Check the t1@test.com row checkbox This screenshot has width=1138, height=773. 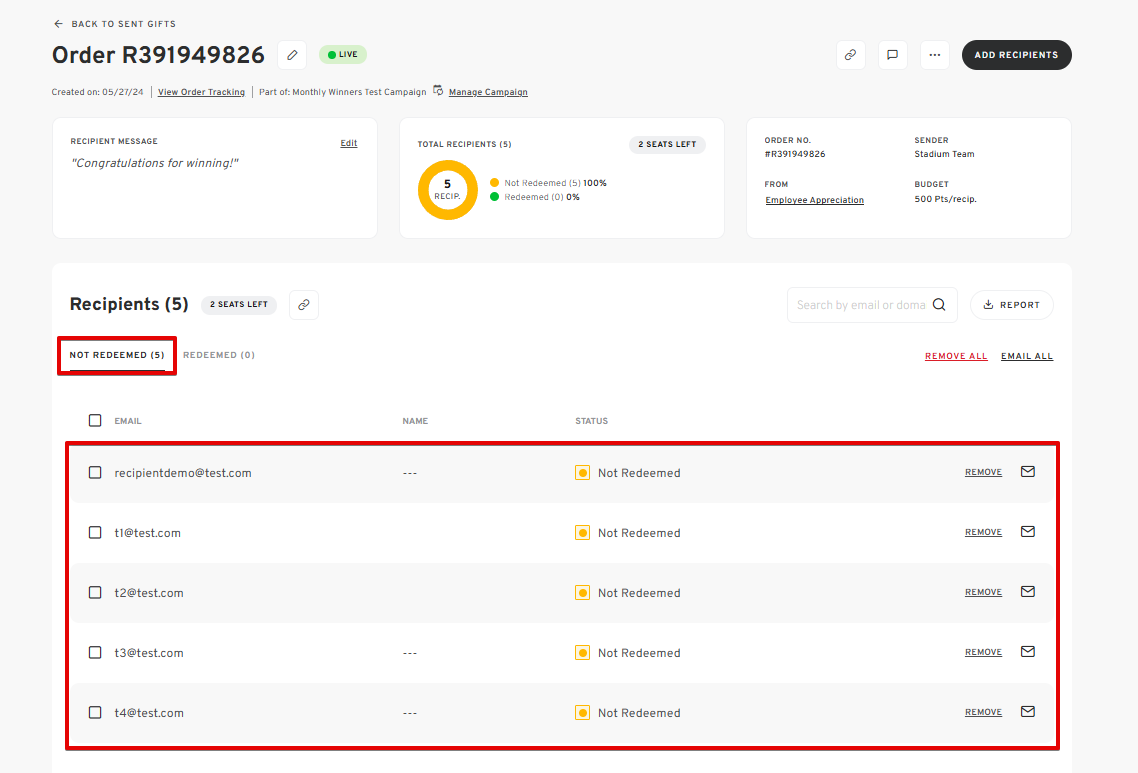coord(95,533)
